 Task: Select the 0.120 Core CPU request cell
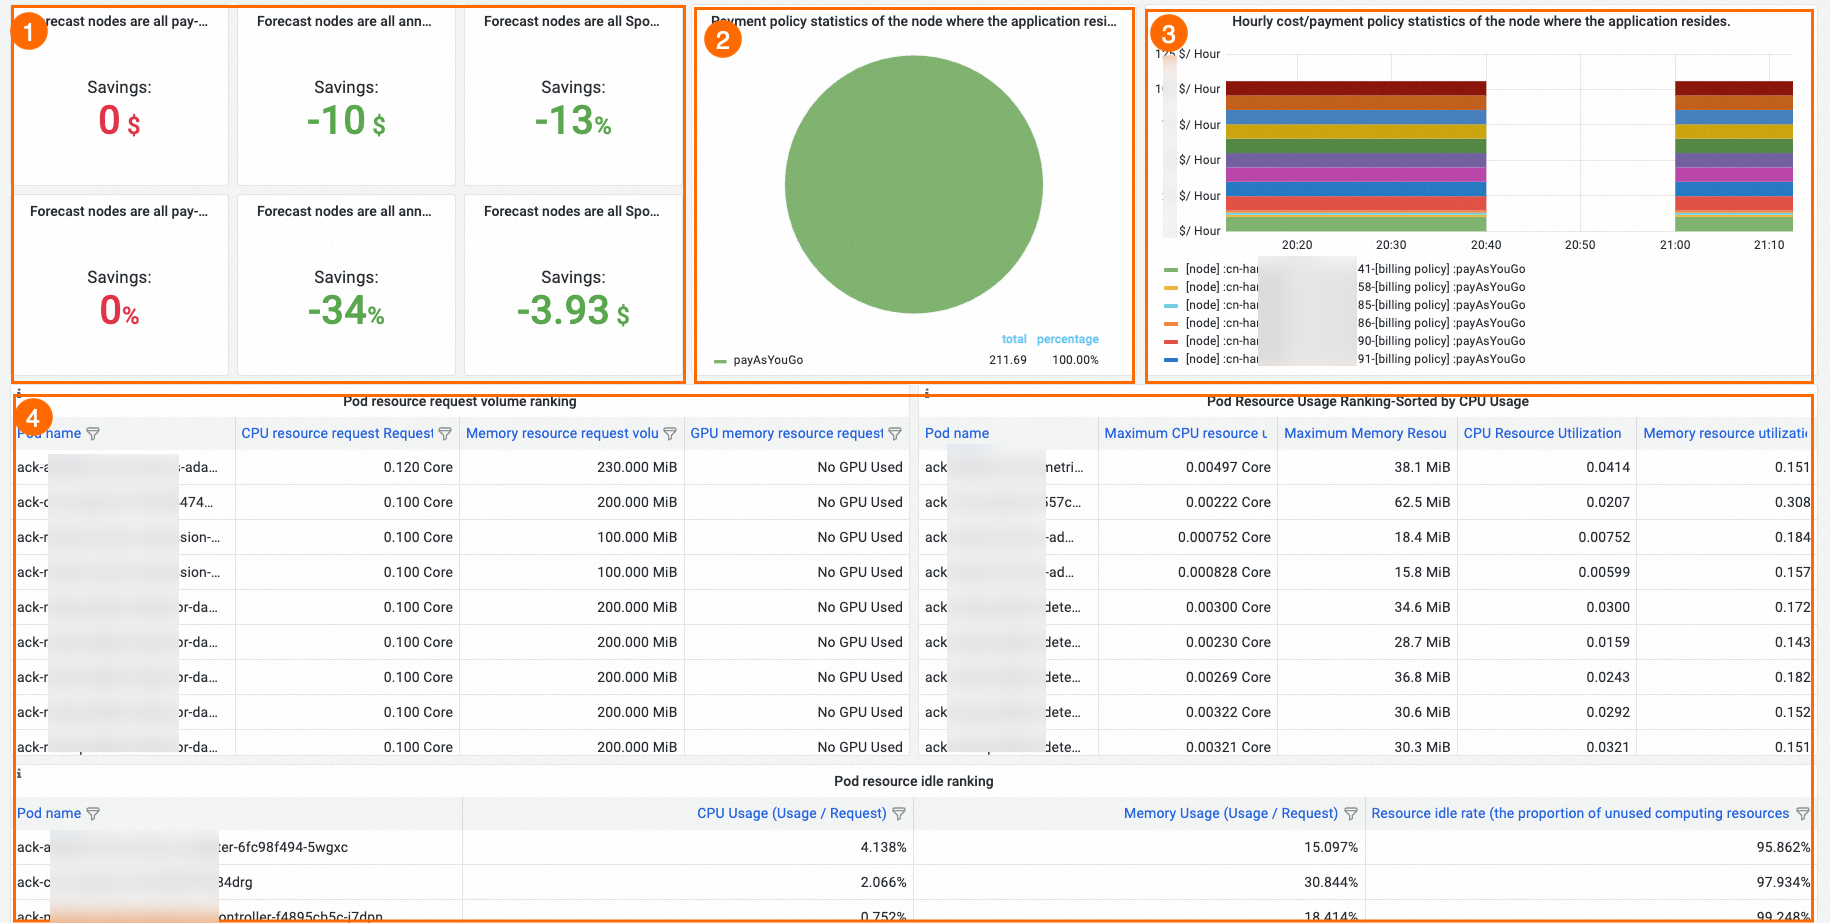(347, 467)
